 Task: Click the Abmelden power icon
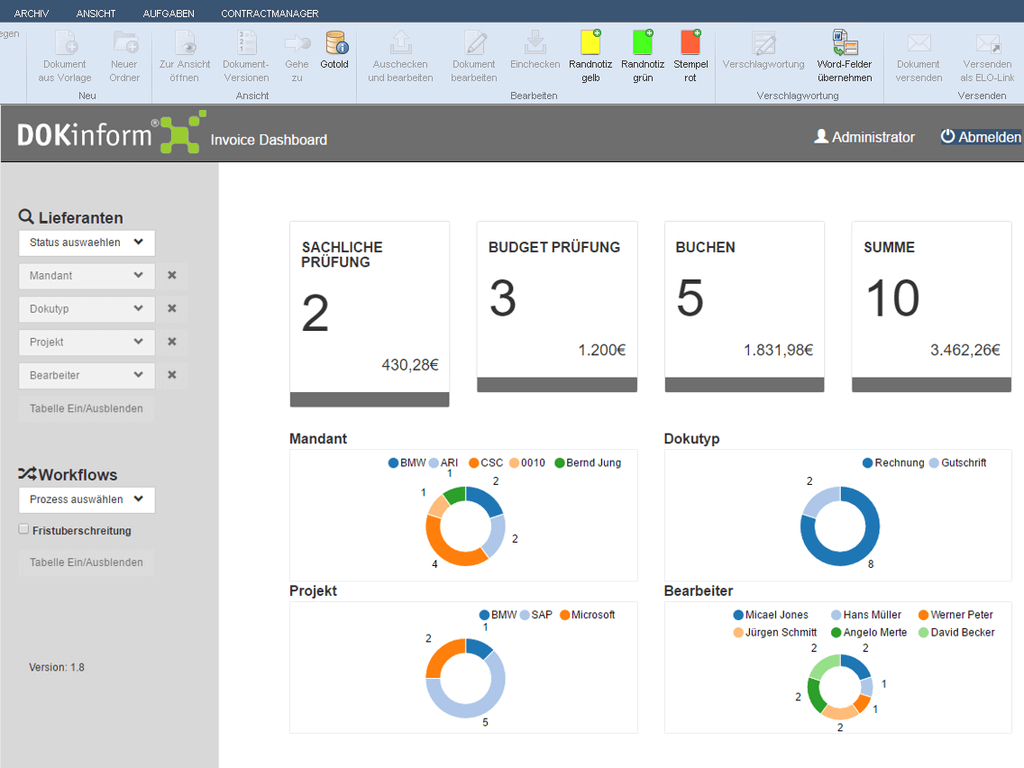click(x=948, y=137)
